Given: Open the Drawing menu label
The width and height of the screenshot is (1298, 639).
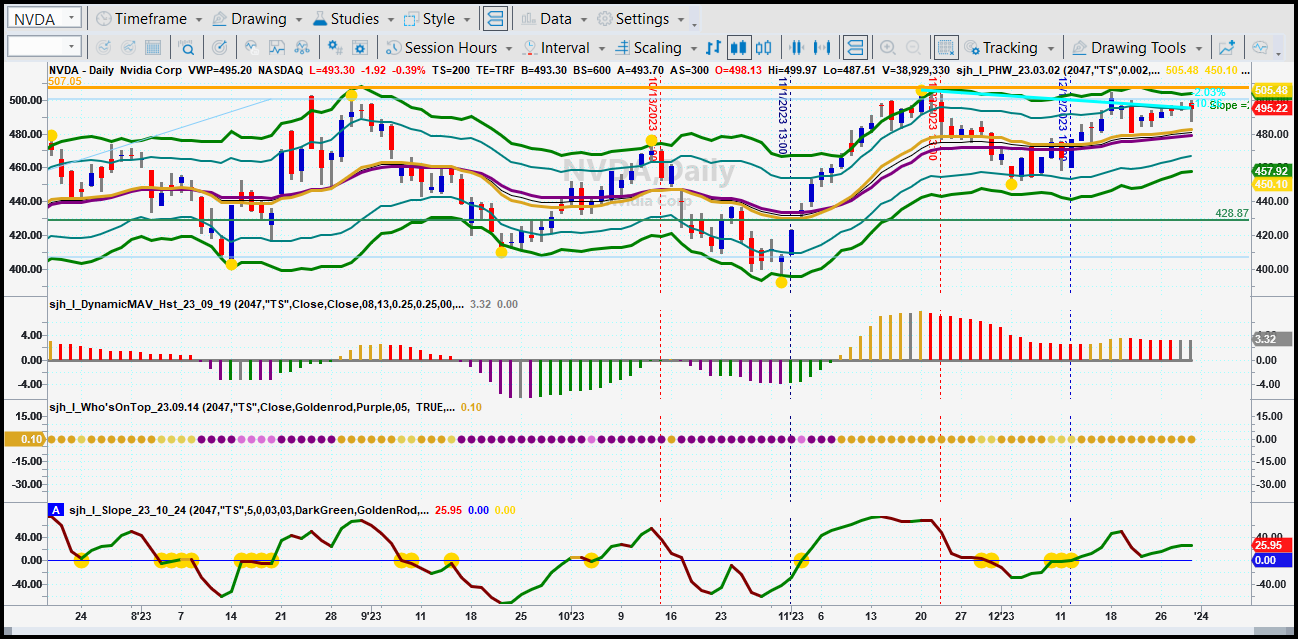Looking at the screenshot, I should point(259,19).
